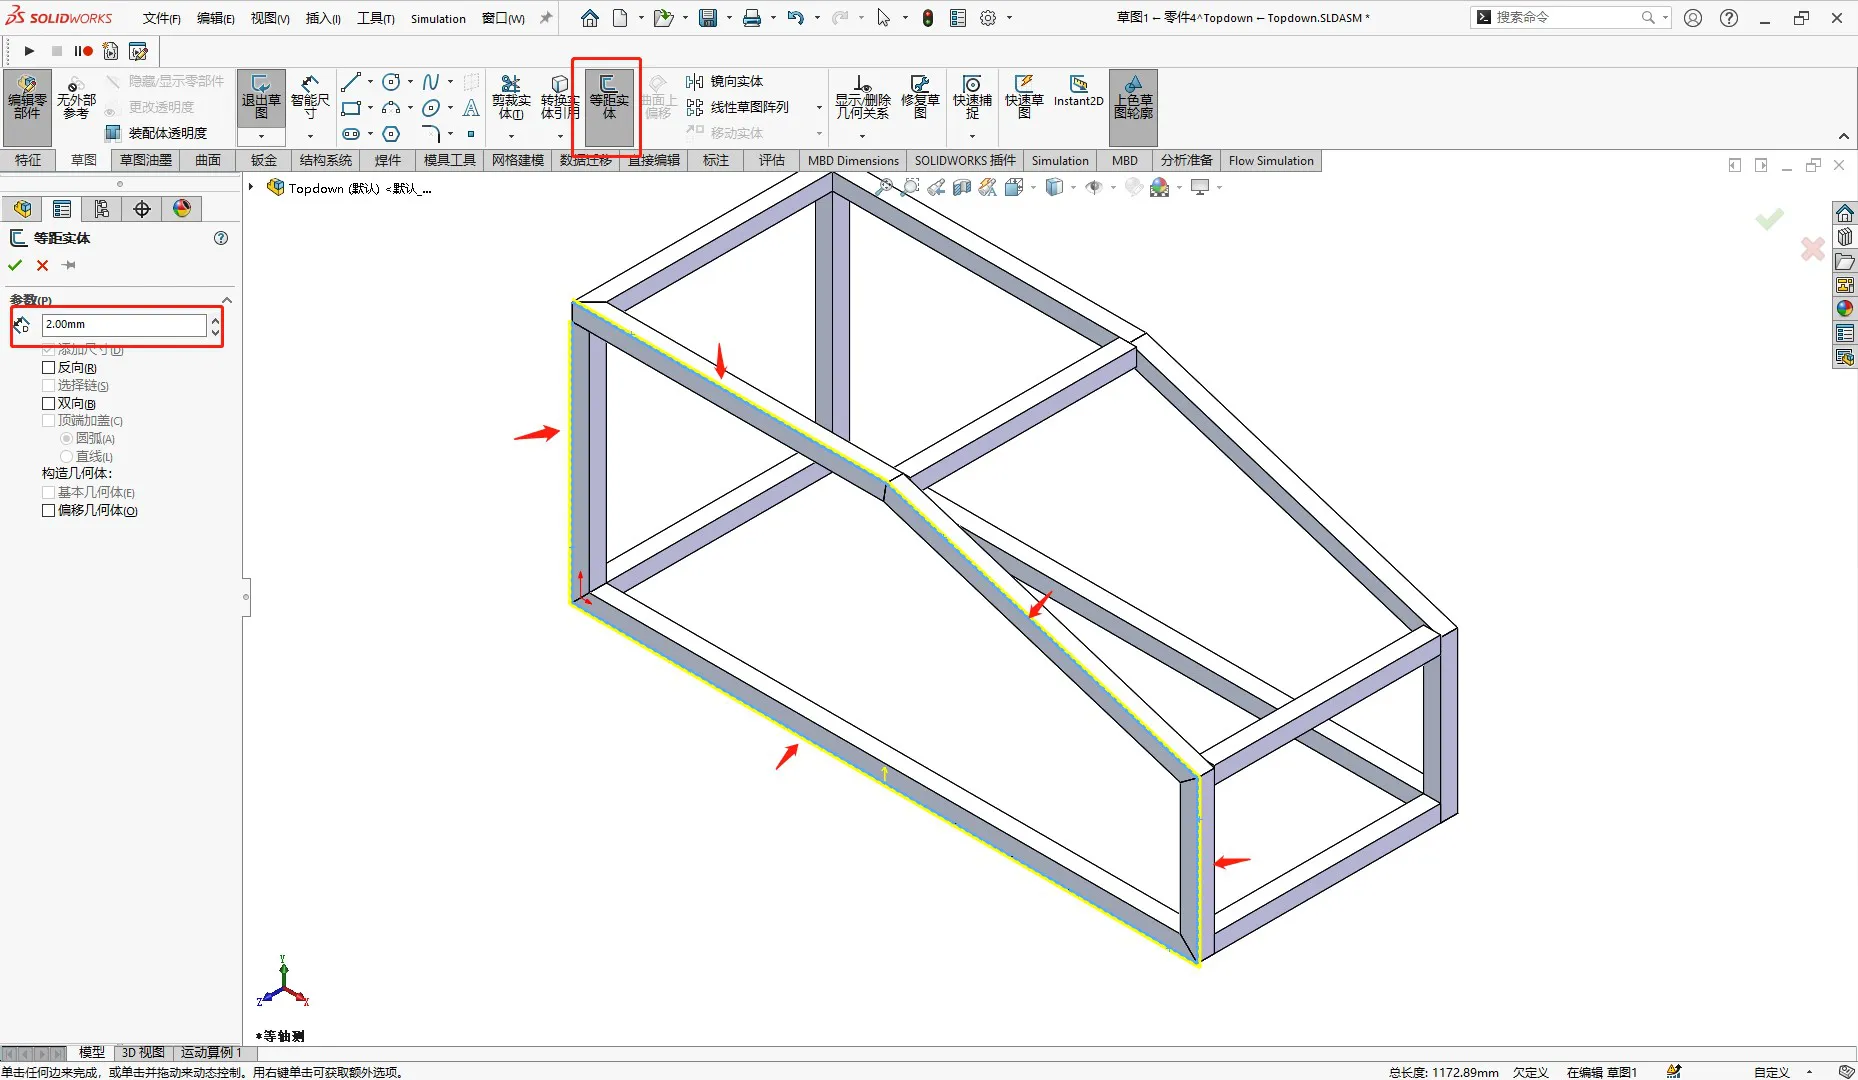The height and width of the screenshot is (1080, 1858).
Task: Select the Line sketch tool
Action: pos(351,82)
